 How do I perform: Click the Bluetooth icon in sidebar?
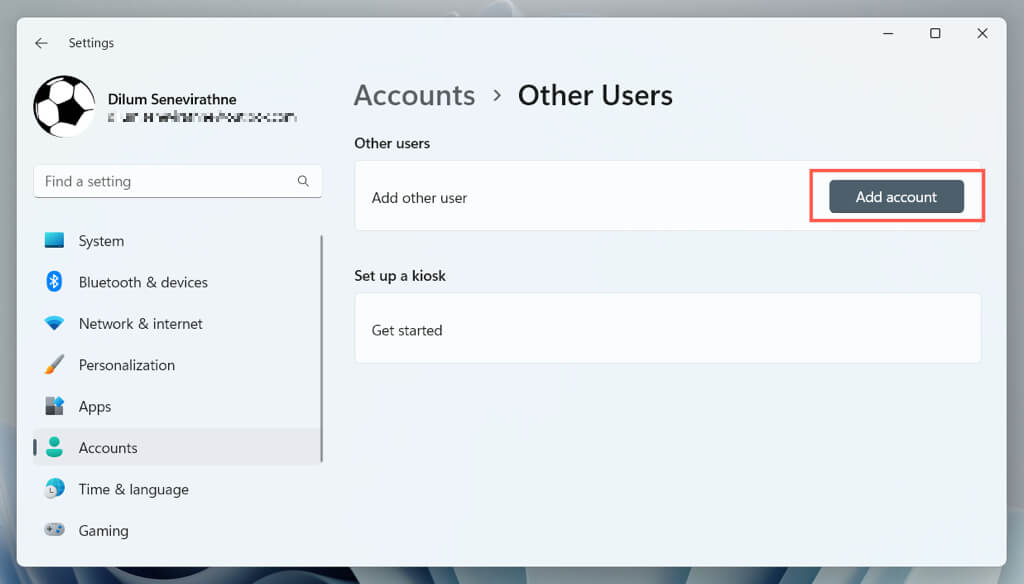(x=54, y=282)
